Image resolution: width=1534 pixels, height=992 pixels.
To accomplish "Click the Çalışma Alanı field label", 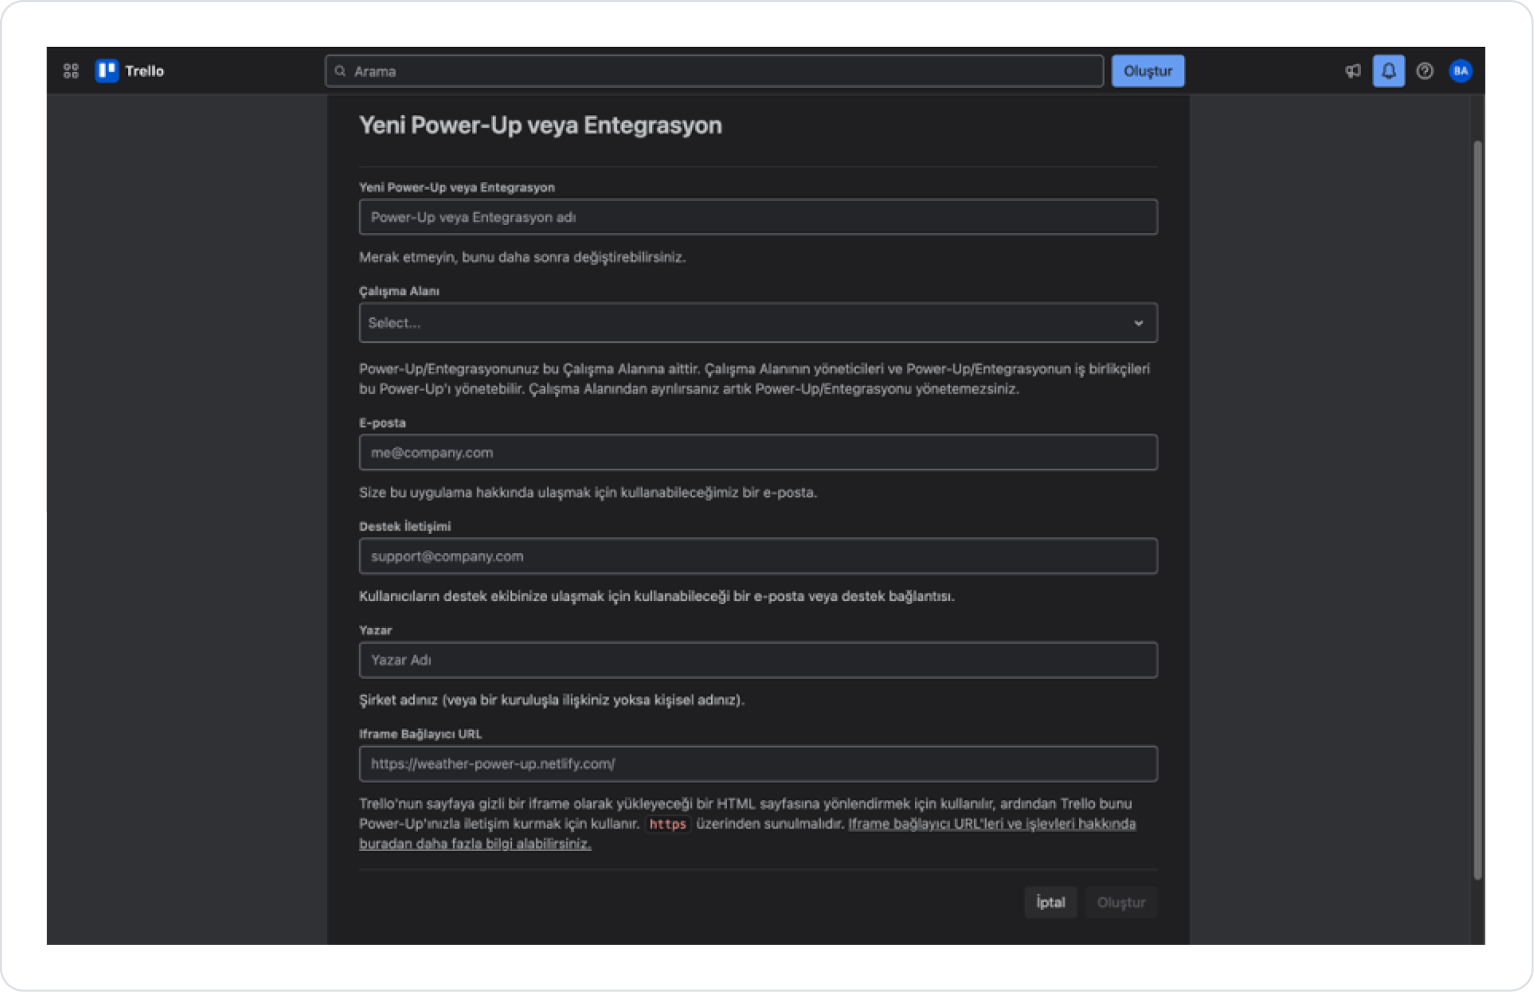I will [x=399, y=291].
